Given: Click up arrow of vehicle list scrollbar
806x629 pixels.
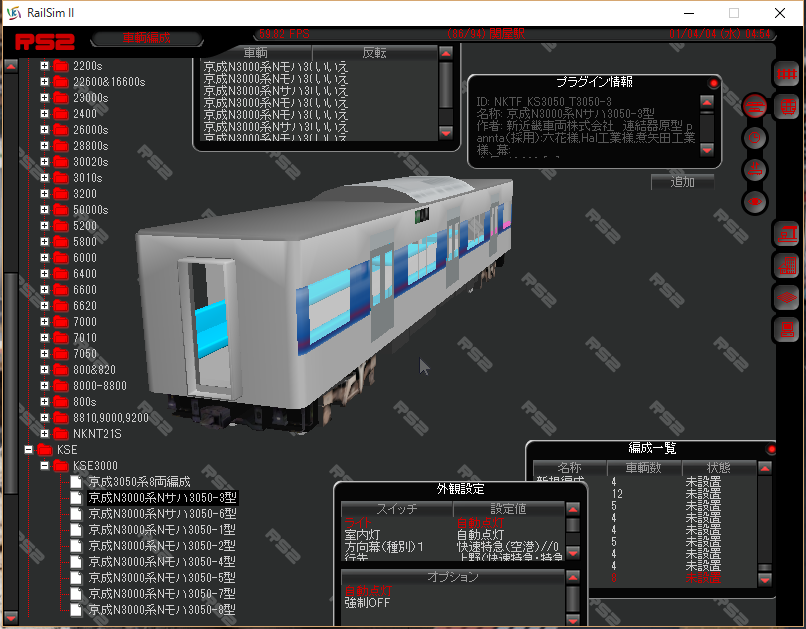Looking at the screenshot, I should 446,53.
